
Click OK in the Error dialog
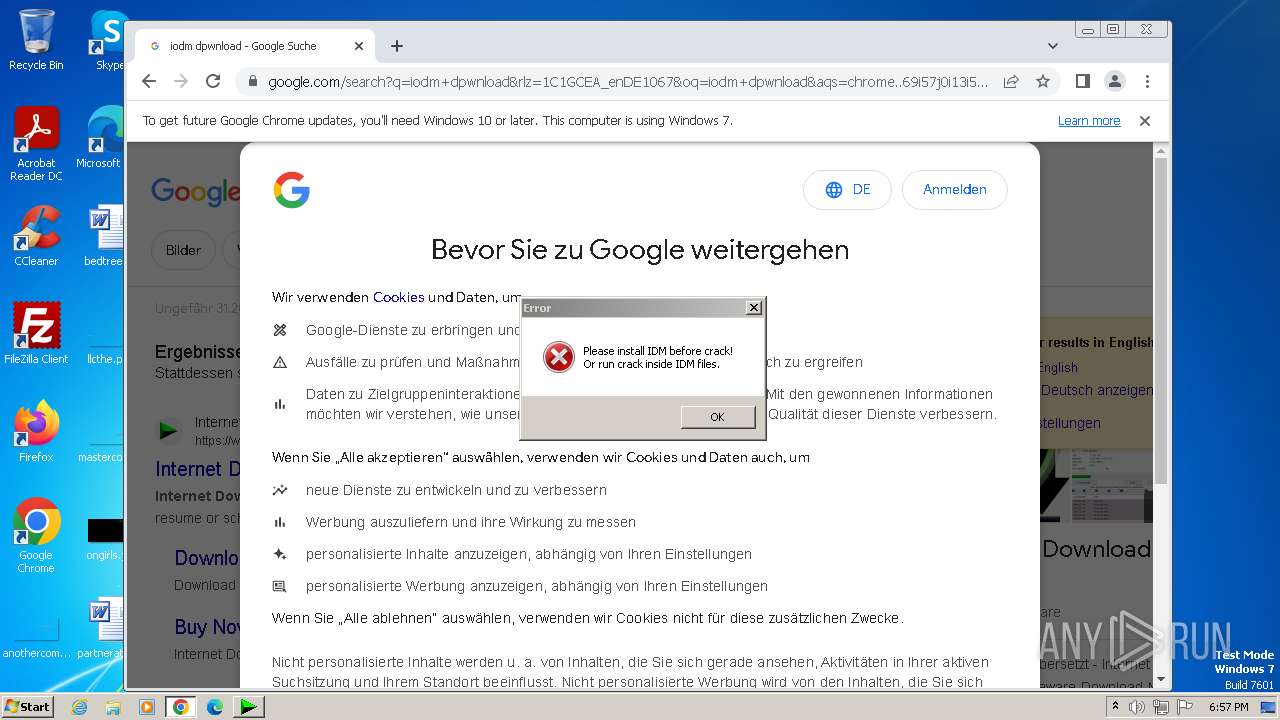coord(717,417)
